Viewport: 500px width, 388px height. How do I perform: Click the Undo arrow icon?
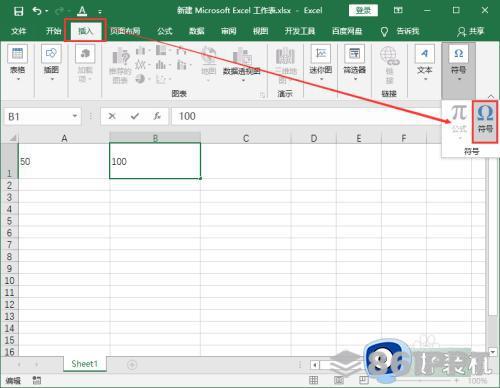[x=37, y=11]
